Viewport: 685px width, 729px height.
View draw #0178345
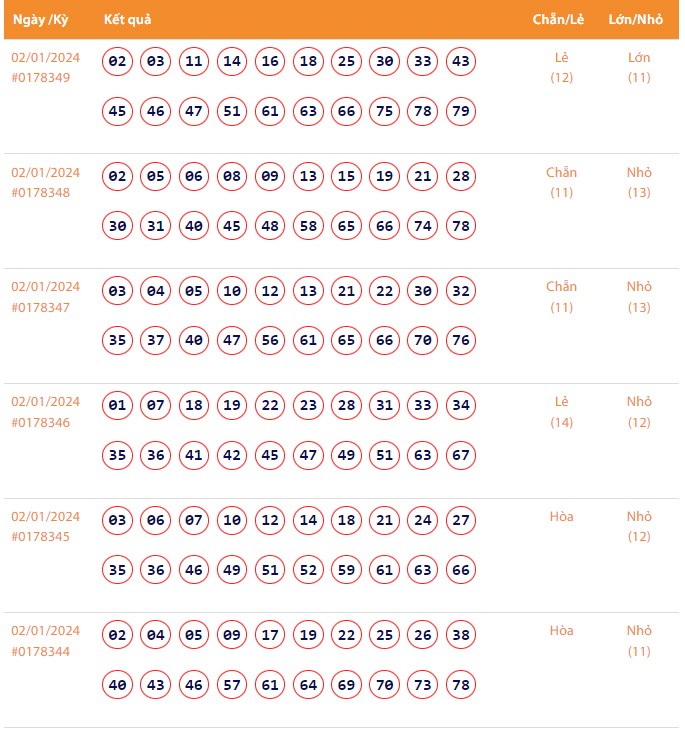point(41,537)
